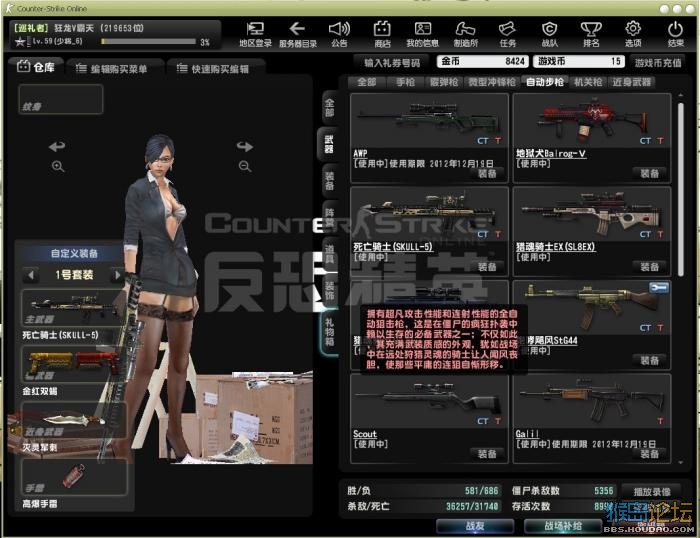Click 装备 button on Balrog-V card
Screen dimensions: 700x538
[x=649, y=174]
